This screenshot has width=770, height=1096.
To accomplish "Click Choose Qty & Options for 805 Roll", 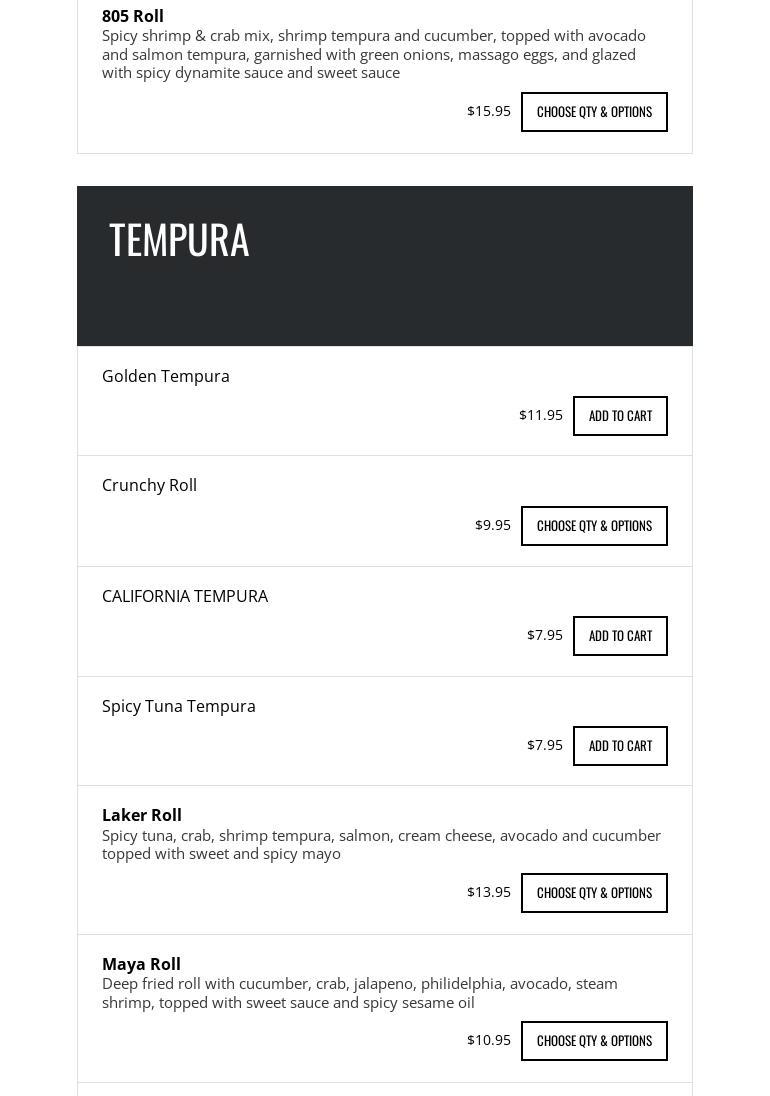I will pyautogui.click(x=594, y=112).
